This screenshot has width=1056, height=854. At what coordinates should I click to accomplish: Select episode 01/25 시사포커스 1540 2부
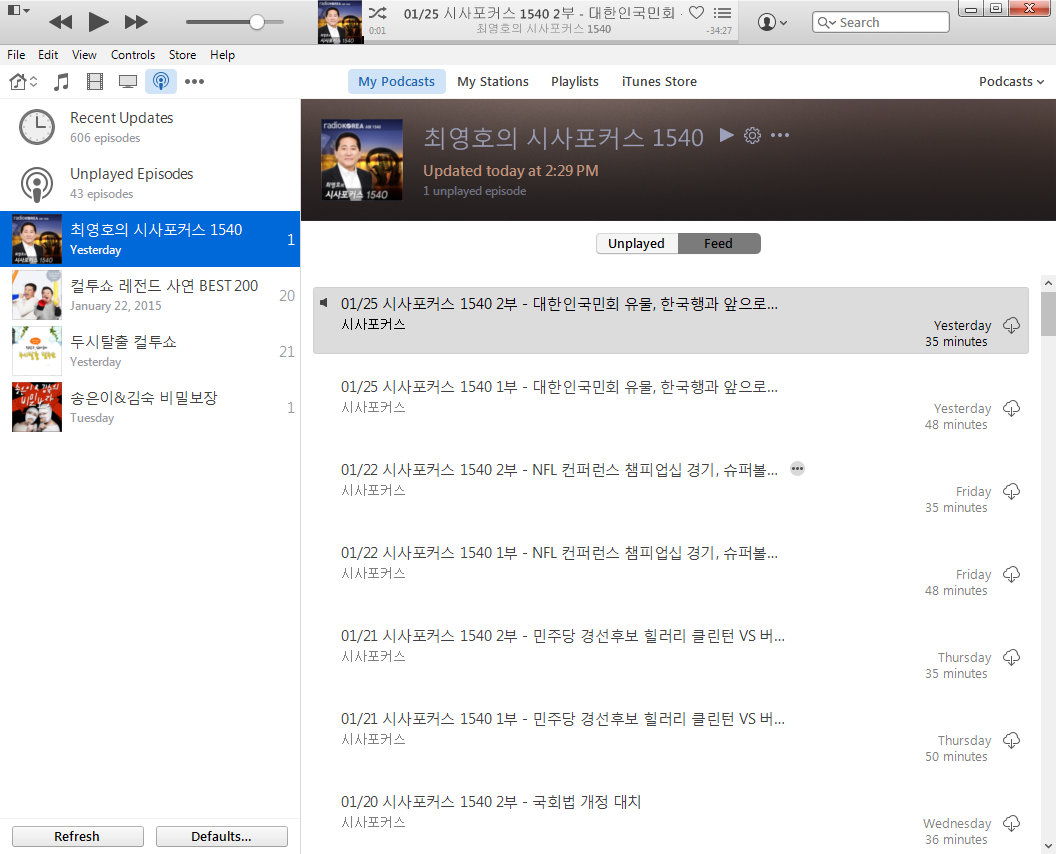tap(671, 321)
